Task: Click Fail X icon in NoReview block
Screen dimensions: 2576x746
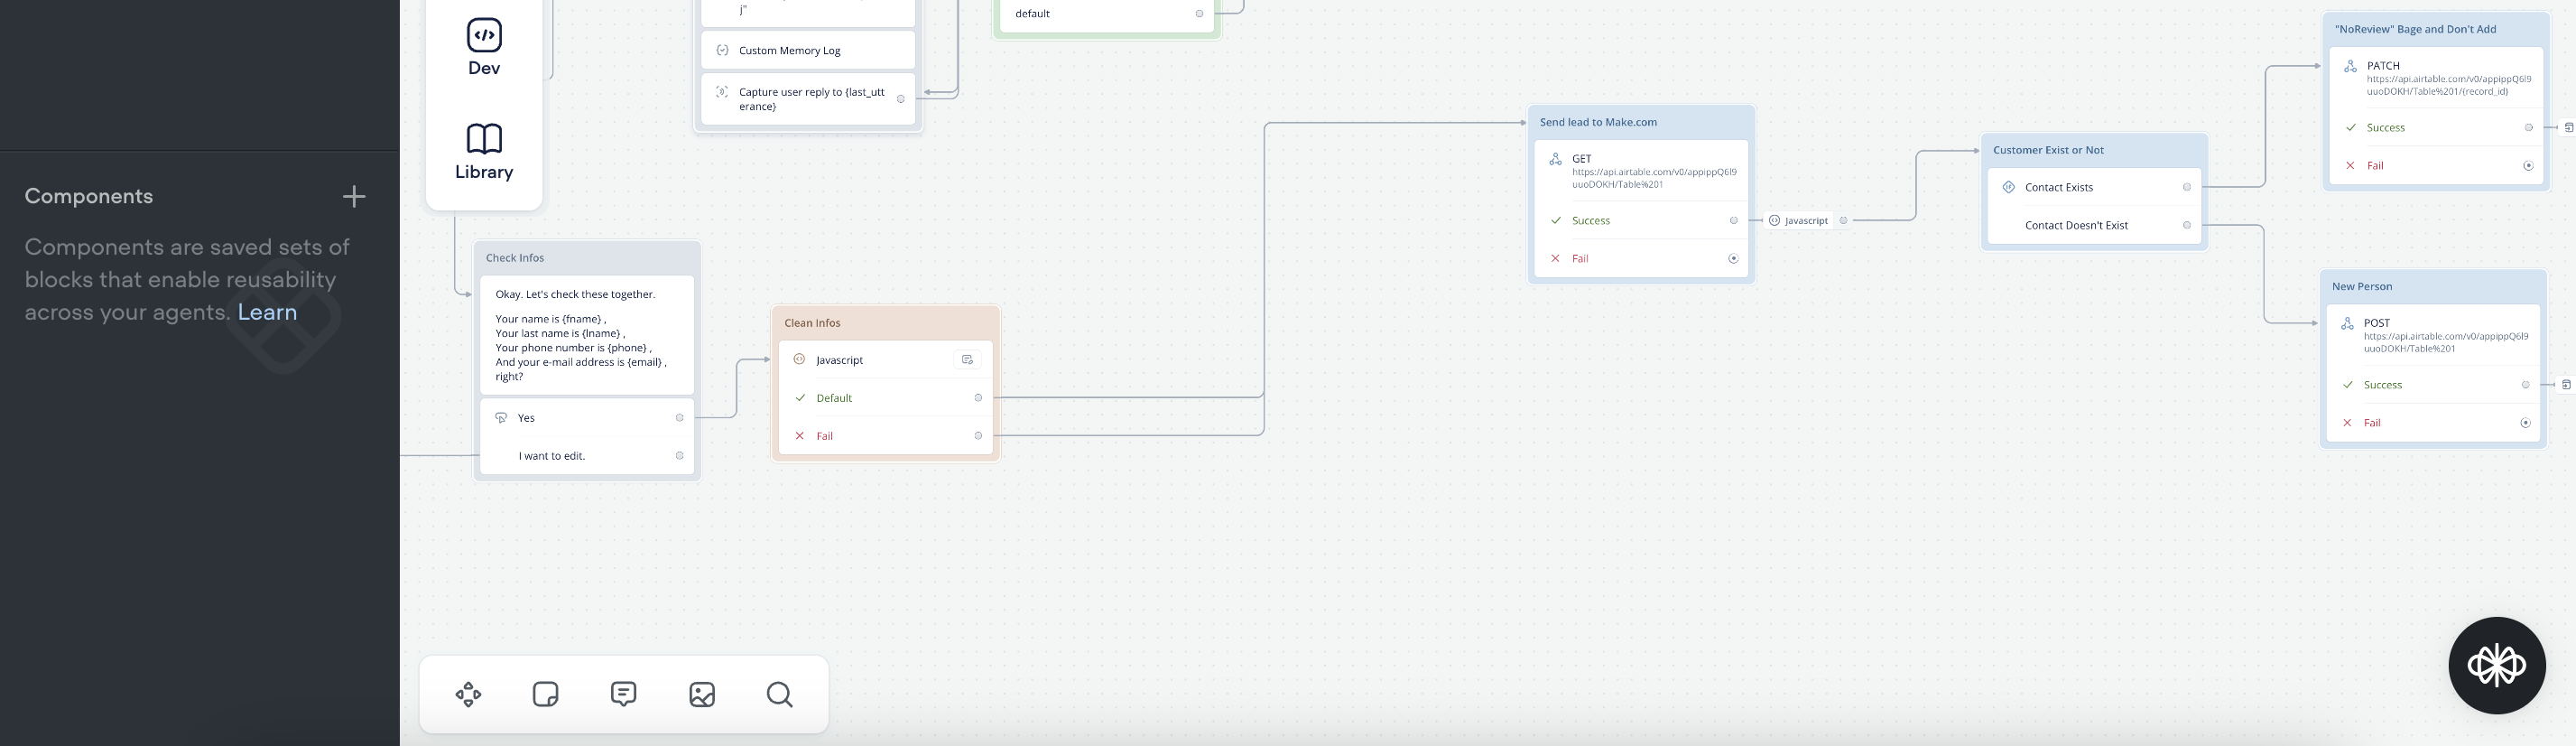Action: click(x=2351, y=165)
